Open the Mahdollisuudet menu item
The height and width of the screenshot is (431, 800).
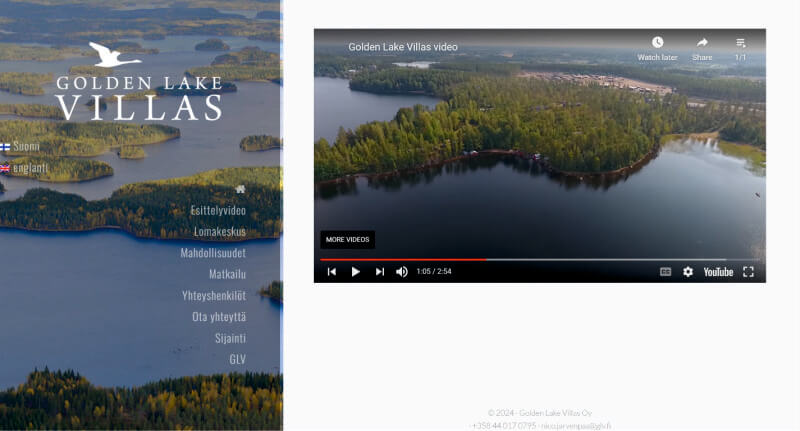213,253
